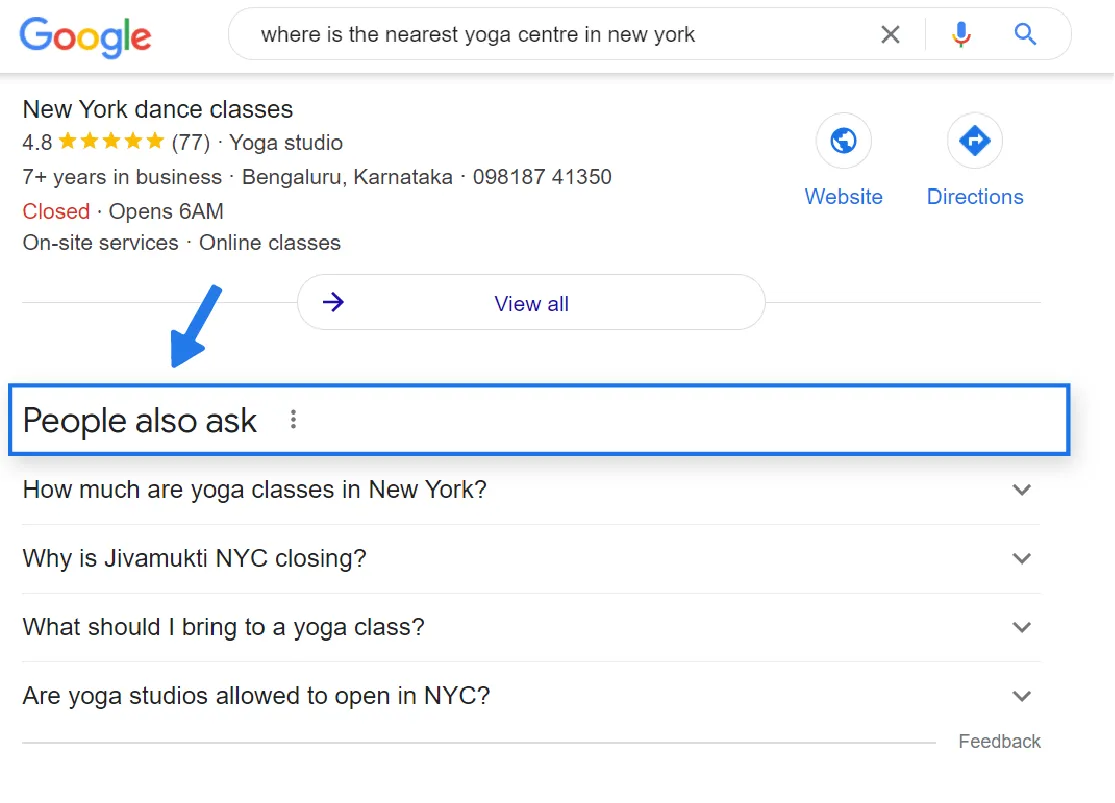The width and height of the screenshot is (1115, 803).
Task: Open the Website globe icon
Action: [844, 141]
